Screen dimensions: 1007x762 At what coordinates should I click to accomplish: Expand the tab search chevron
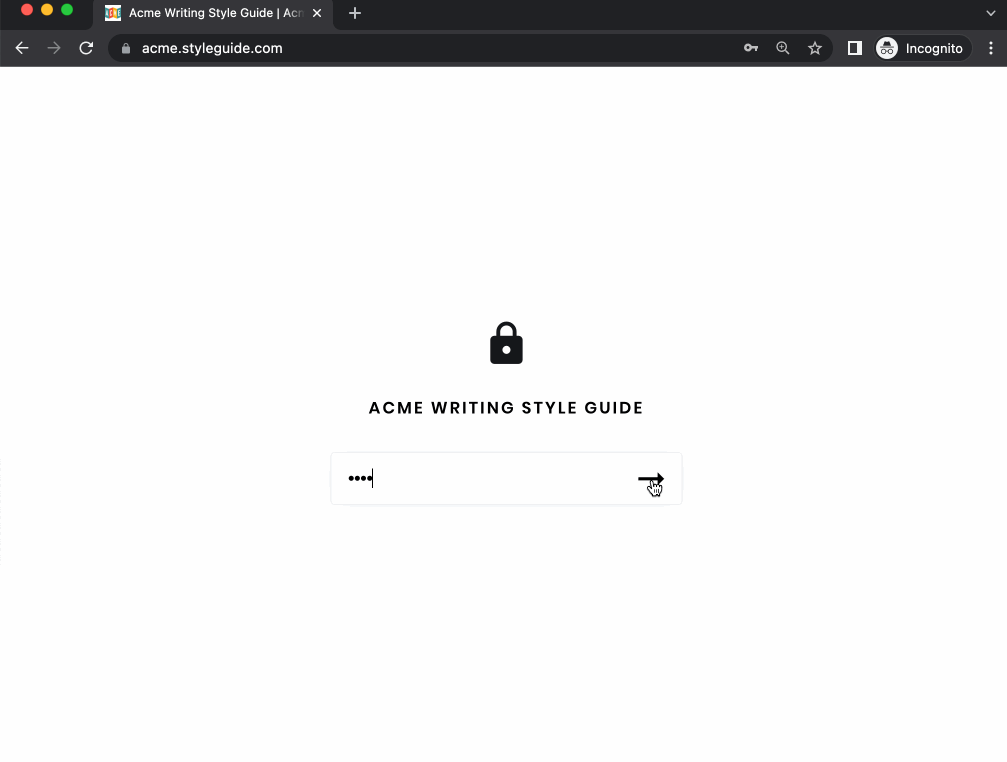coord(991,13)
